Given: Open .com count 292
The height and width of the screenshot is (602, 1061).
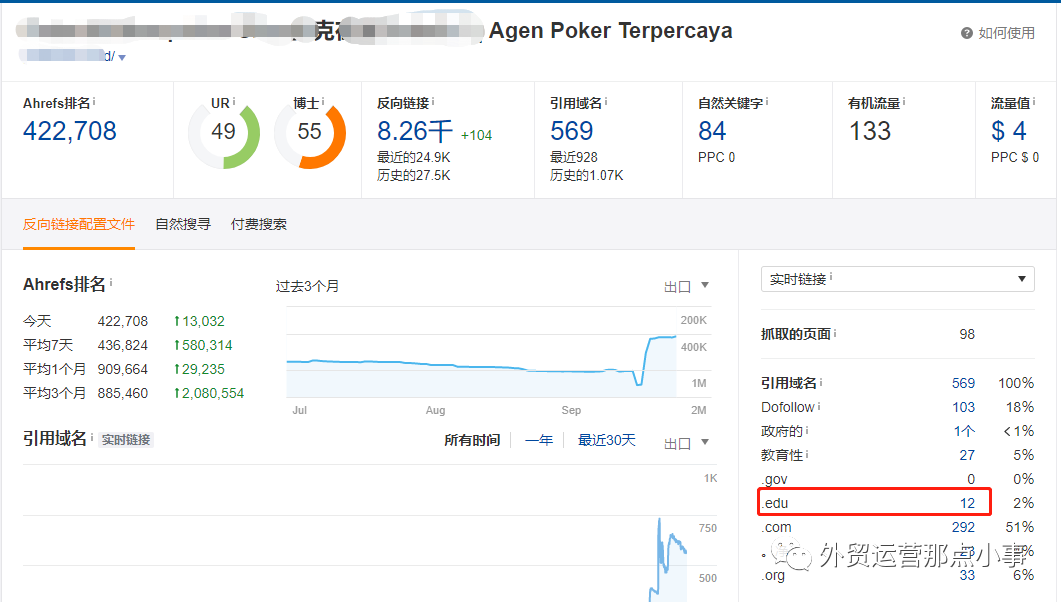Looking at the screenshot, I should tap(963, 527).
